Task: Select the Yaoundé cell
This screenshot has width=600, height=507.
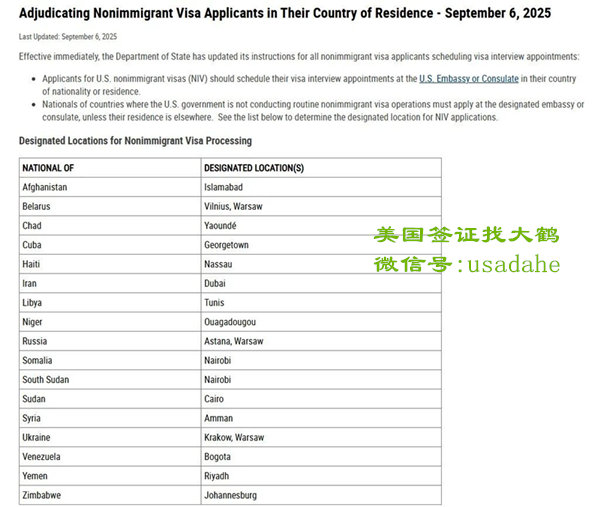Action: pos(321,226)
